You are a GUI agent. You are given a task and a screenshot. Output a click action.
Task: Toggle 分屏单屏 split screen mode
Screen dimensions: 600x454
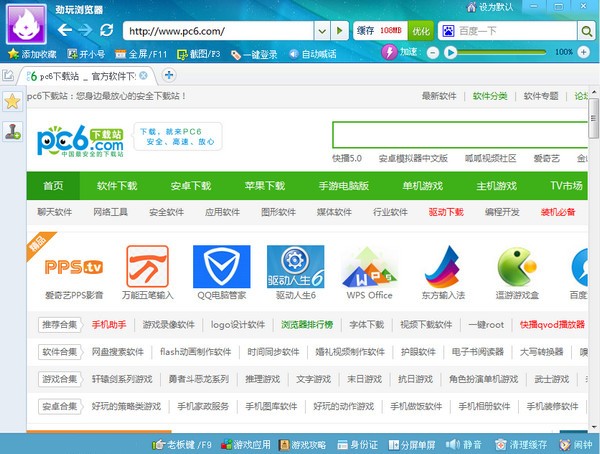pyautogui.click(x=412, y=445)
